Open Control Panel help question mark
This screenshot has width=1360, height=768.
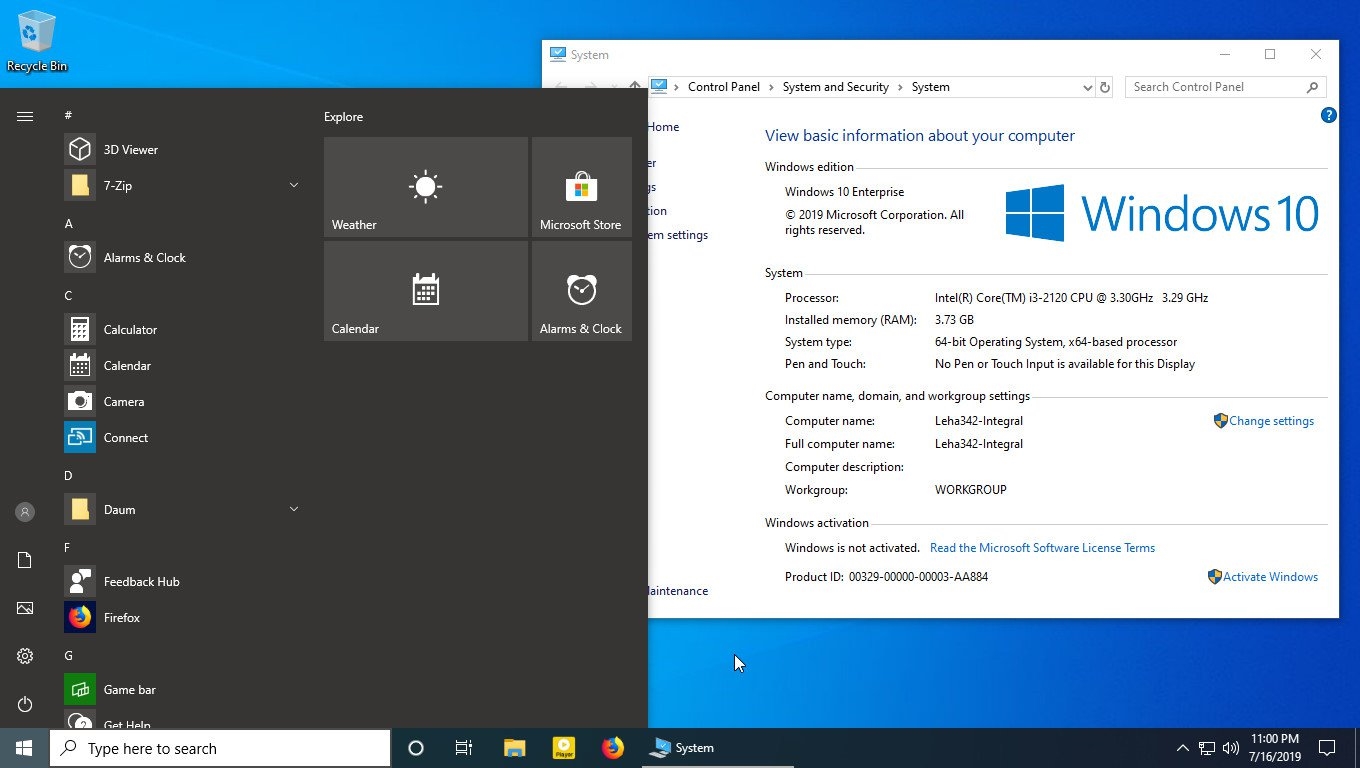click(x=1329, y=115)
